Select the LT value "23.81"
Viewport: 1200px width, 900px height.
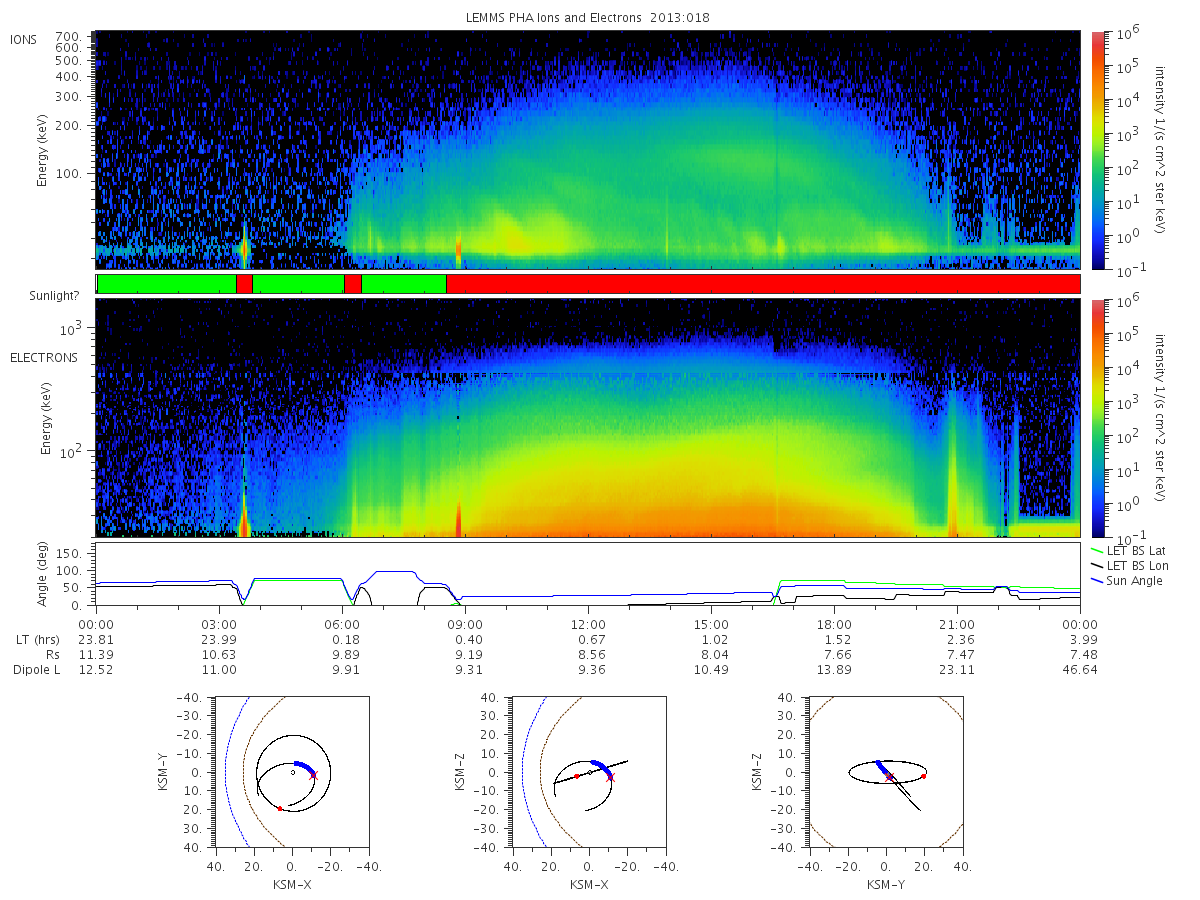(x=97, y=640)
